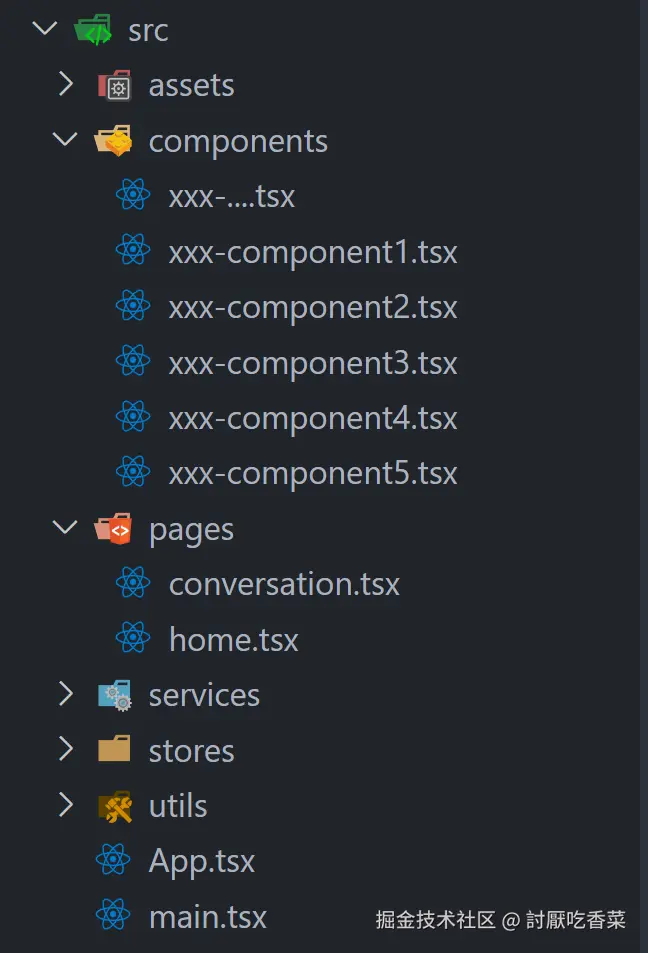Viewport: 648px width, 953px height.
Task: Select the truncated xxx-....tsx file
Action: tap(231, 196)
